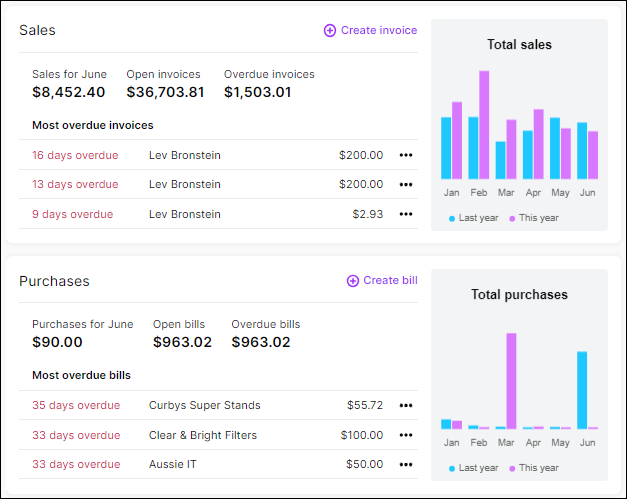Screen dimensions: 627x499
Task: Click the March bar in Total purchases
Action: coord(511,381)
